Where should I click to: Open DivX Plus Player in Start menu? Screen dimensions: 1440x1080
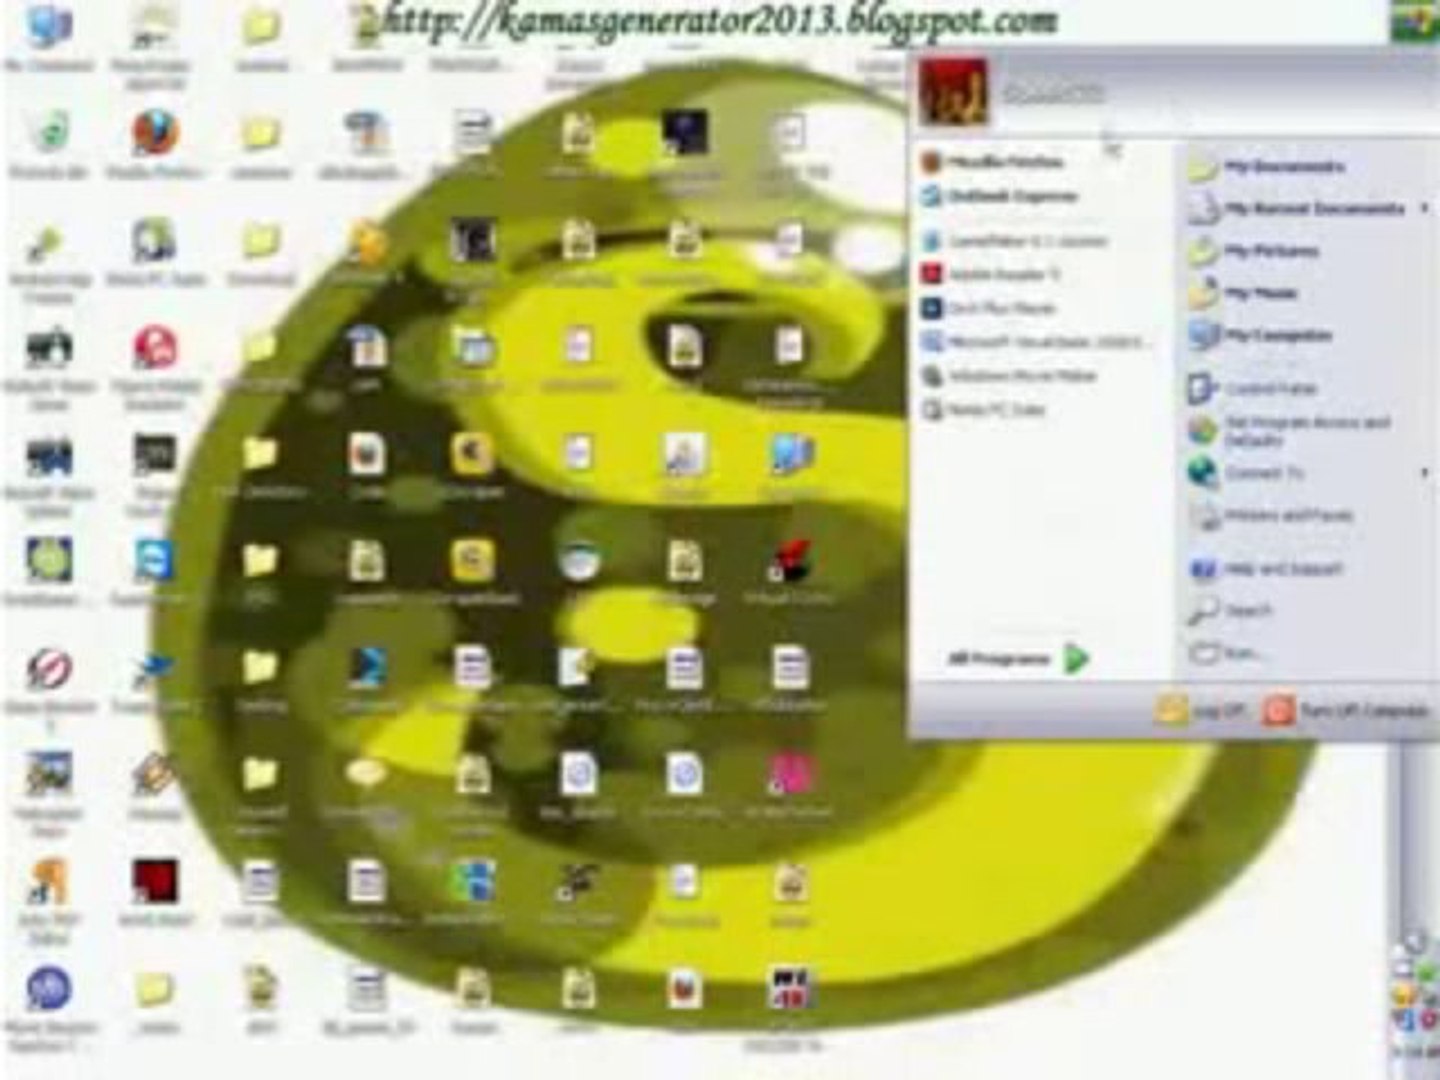pos(988,308)
